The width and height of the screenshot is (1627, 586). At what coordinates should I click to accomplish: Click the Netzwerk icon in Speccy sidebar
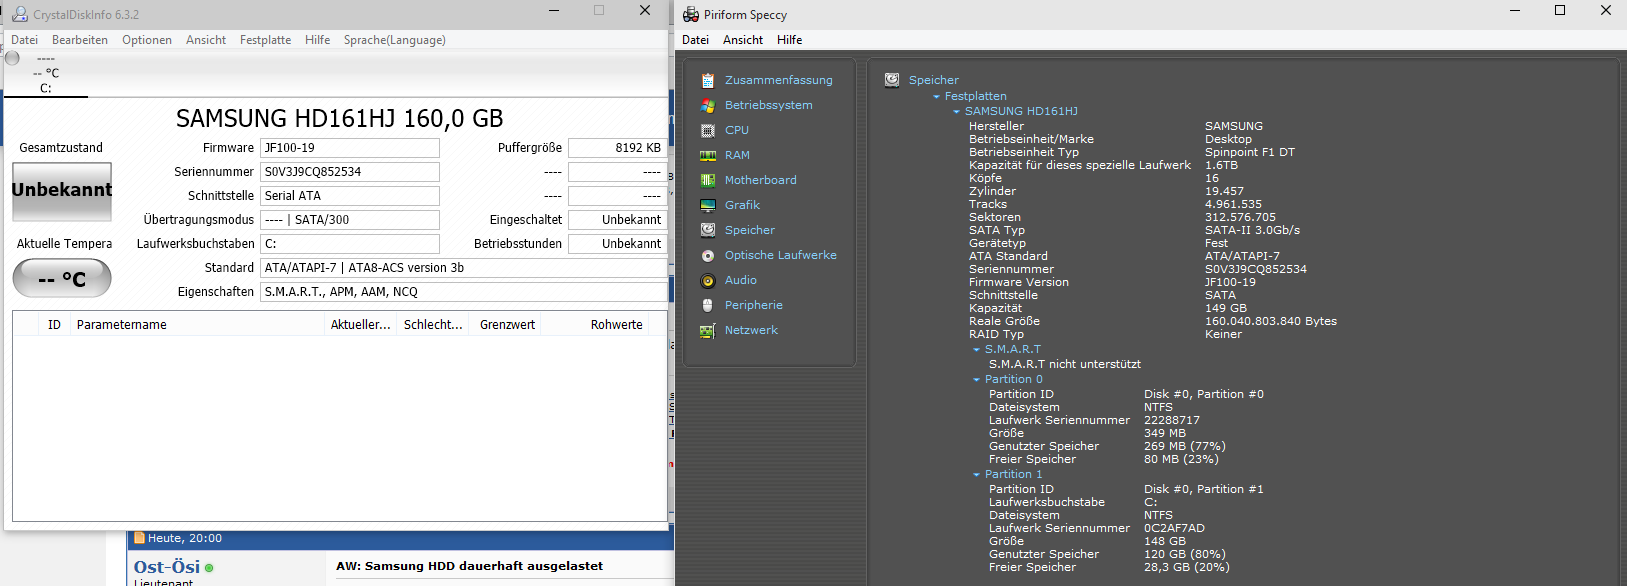click(x=708, y=330)
